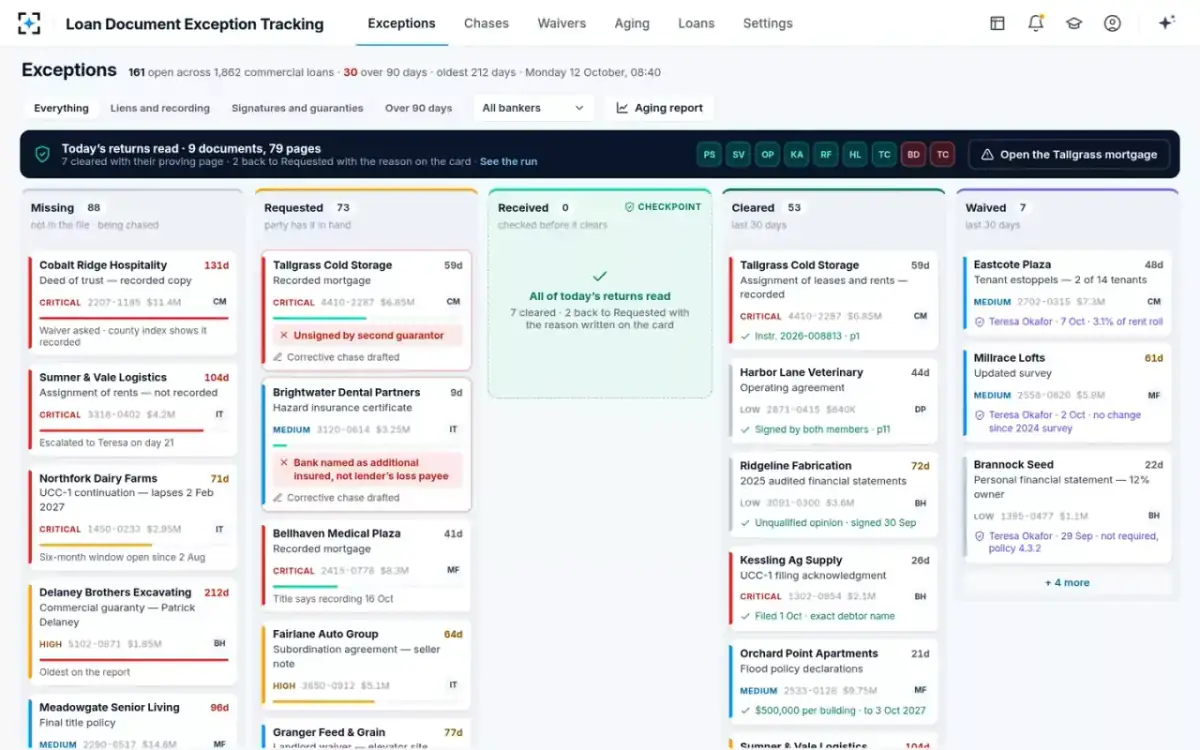This screenshot has width=1200, height=750.
Task: Click the KA document badge
Action: [796, 155]
